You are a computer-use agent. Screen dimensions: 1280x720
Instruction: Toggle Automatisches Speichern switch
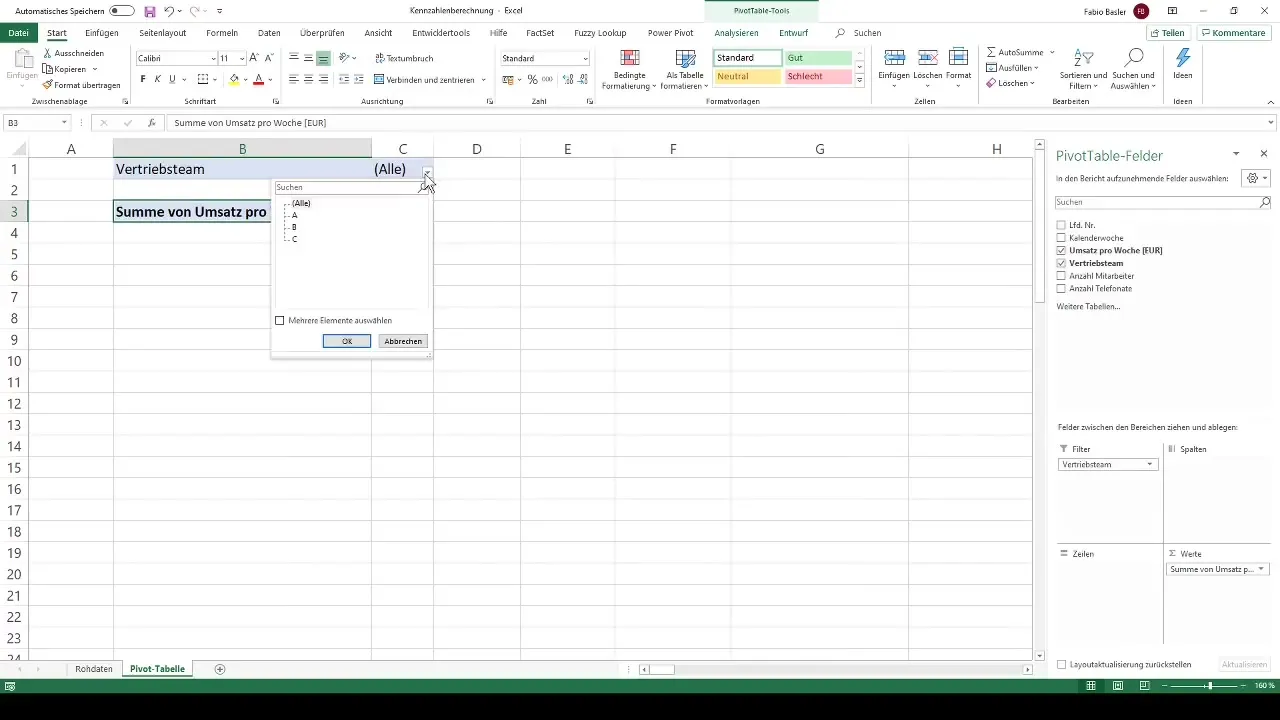click(122, 10)
